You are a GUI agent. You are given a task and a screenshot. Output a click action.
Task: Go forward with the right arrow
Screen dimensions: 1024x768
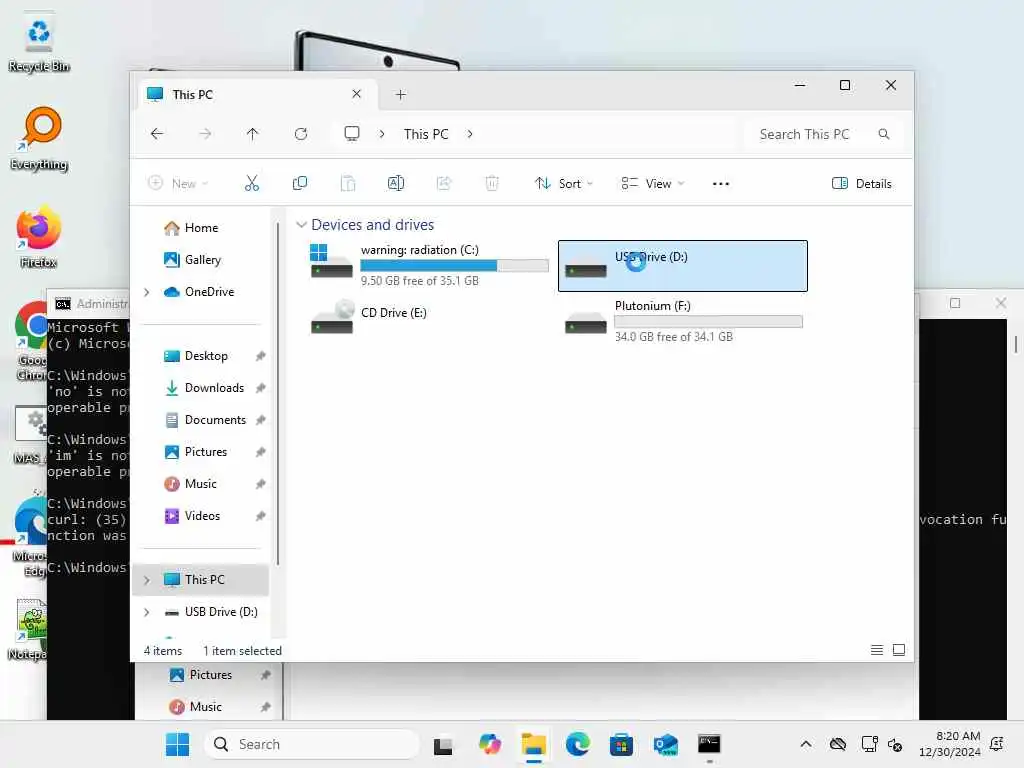[205, 134]
